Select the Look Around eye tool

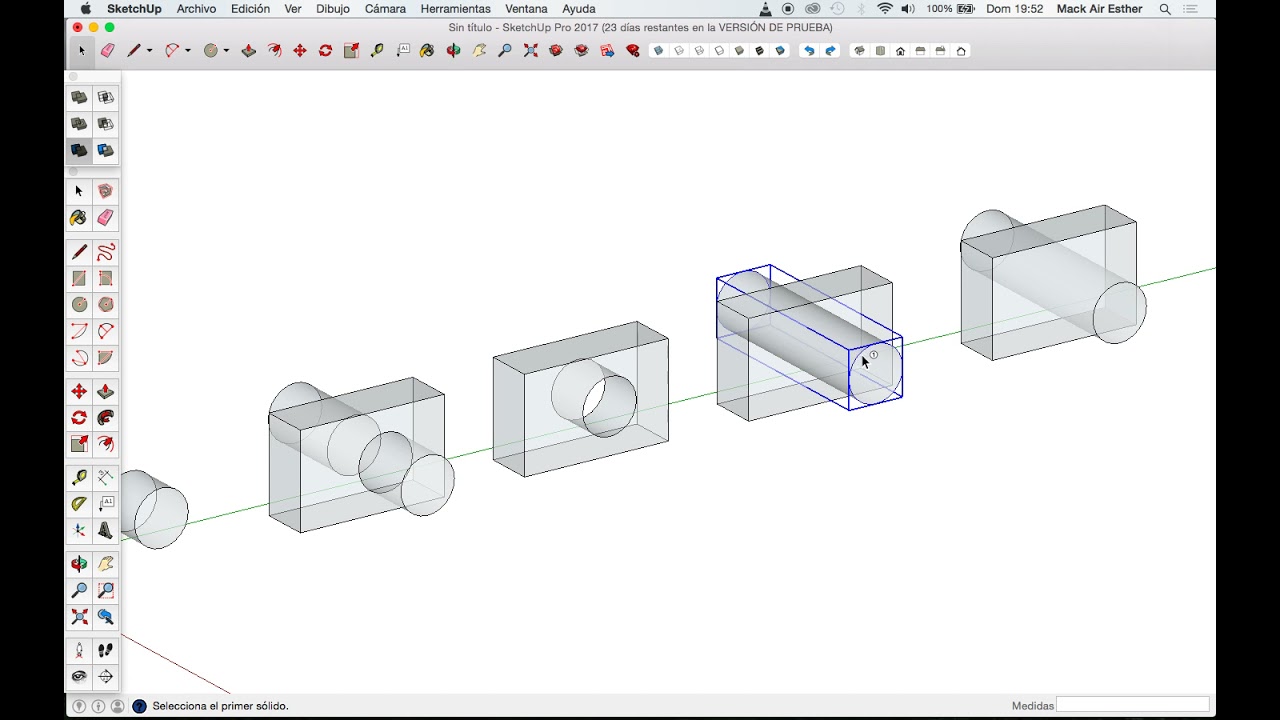79,677
